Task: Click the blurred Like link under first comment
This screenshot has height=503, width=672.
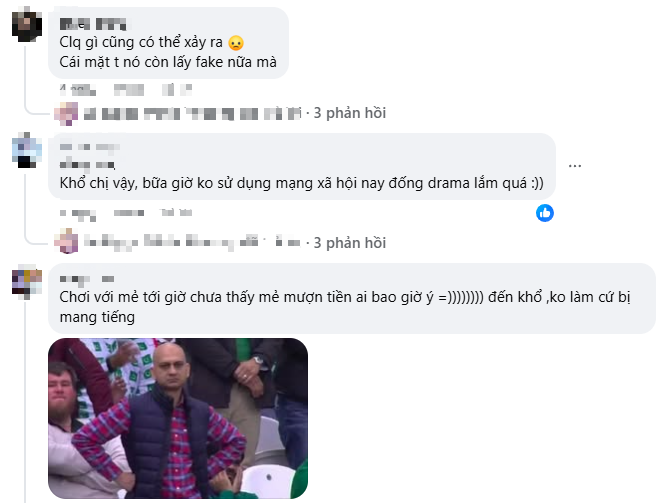Action: 129,90
